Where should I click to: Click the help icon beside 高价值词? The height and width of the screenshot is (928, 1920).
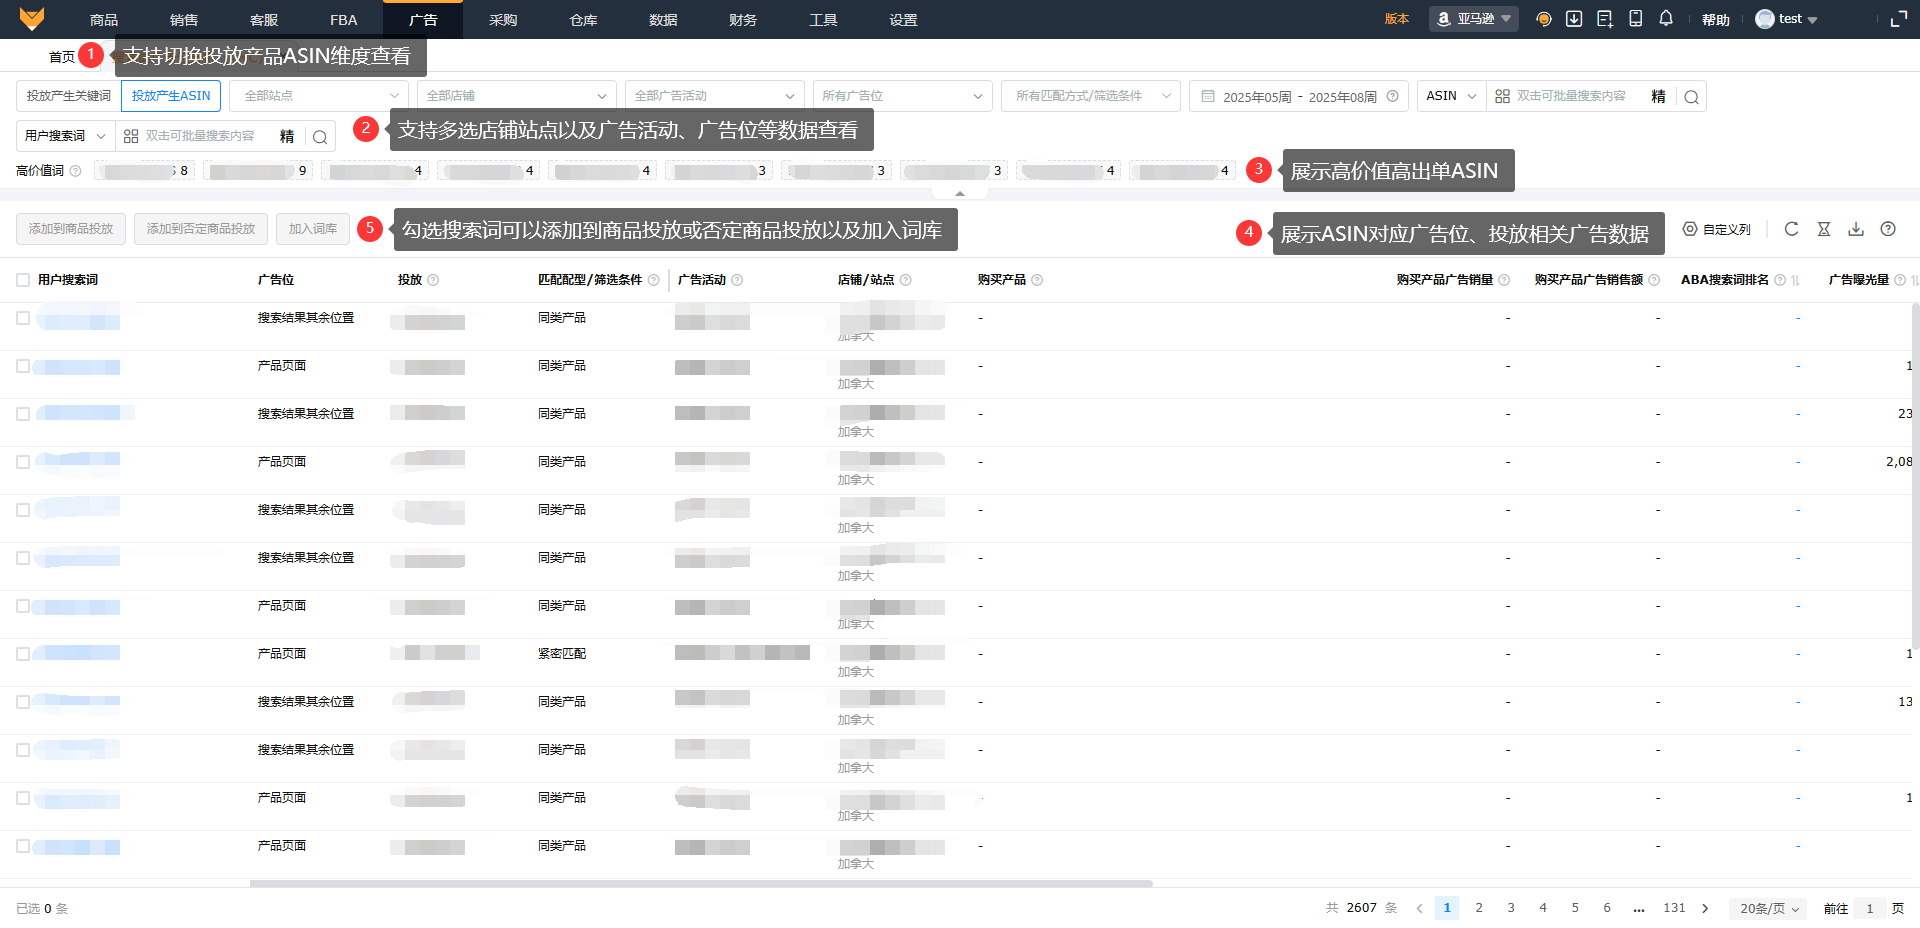75,171
